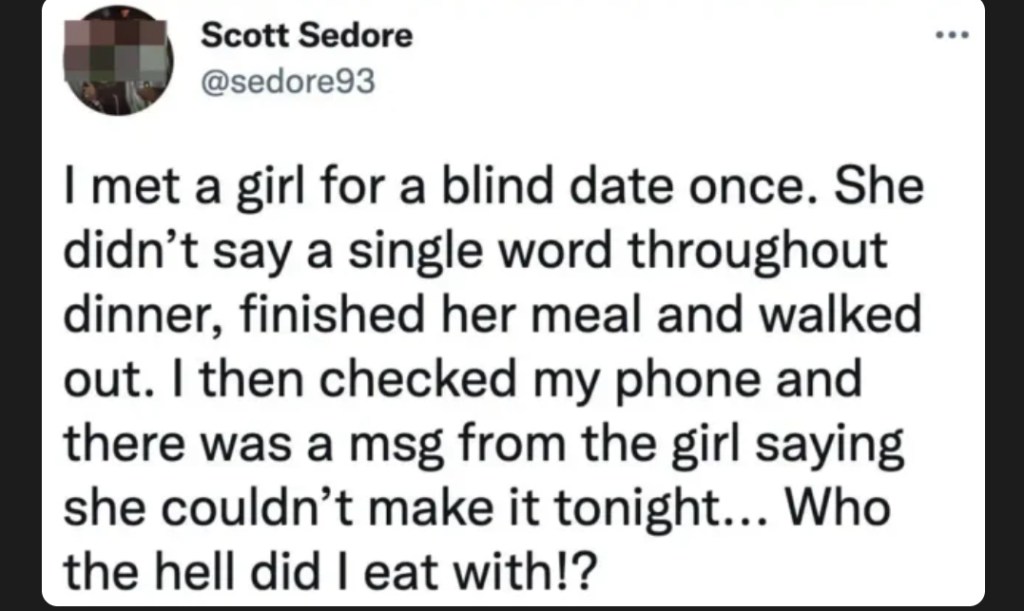Visit the Scott Sedore display name link

[x=307, y=35]
